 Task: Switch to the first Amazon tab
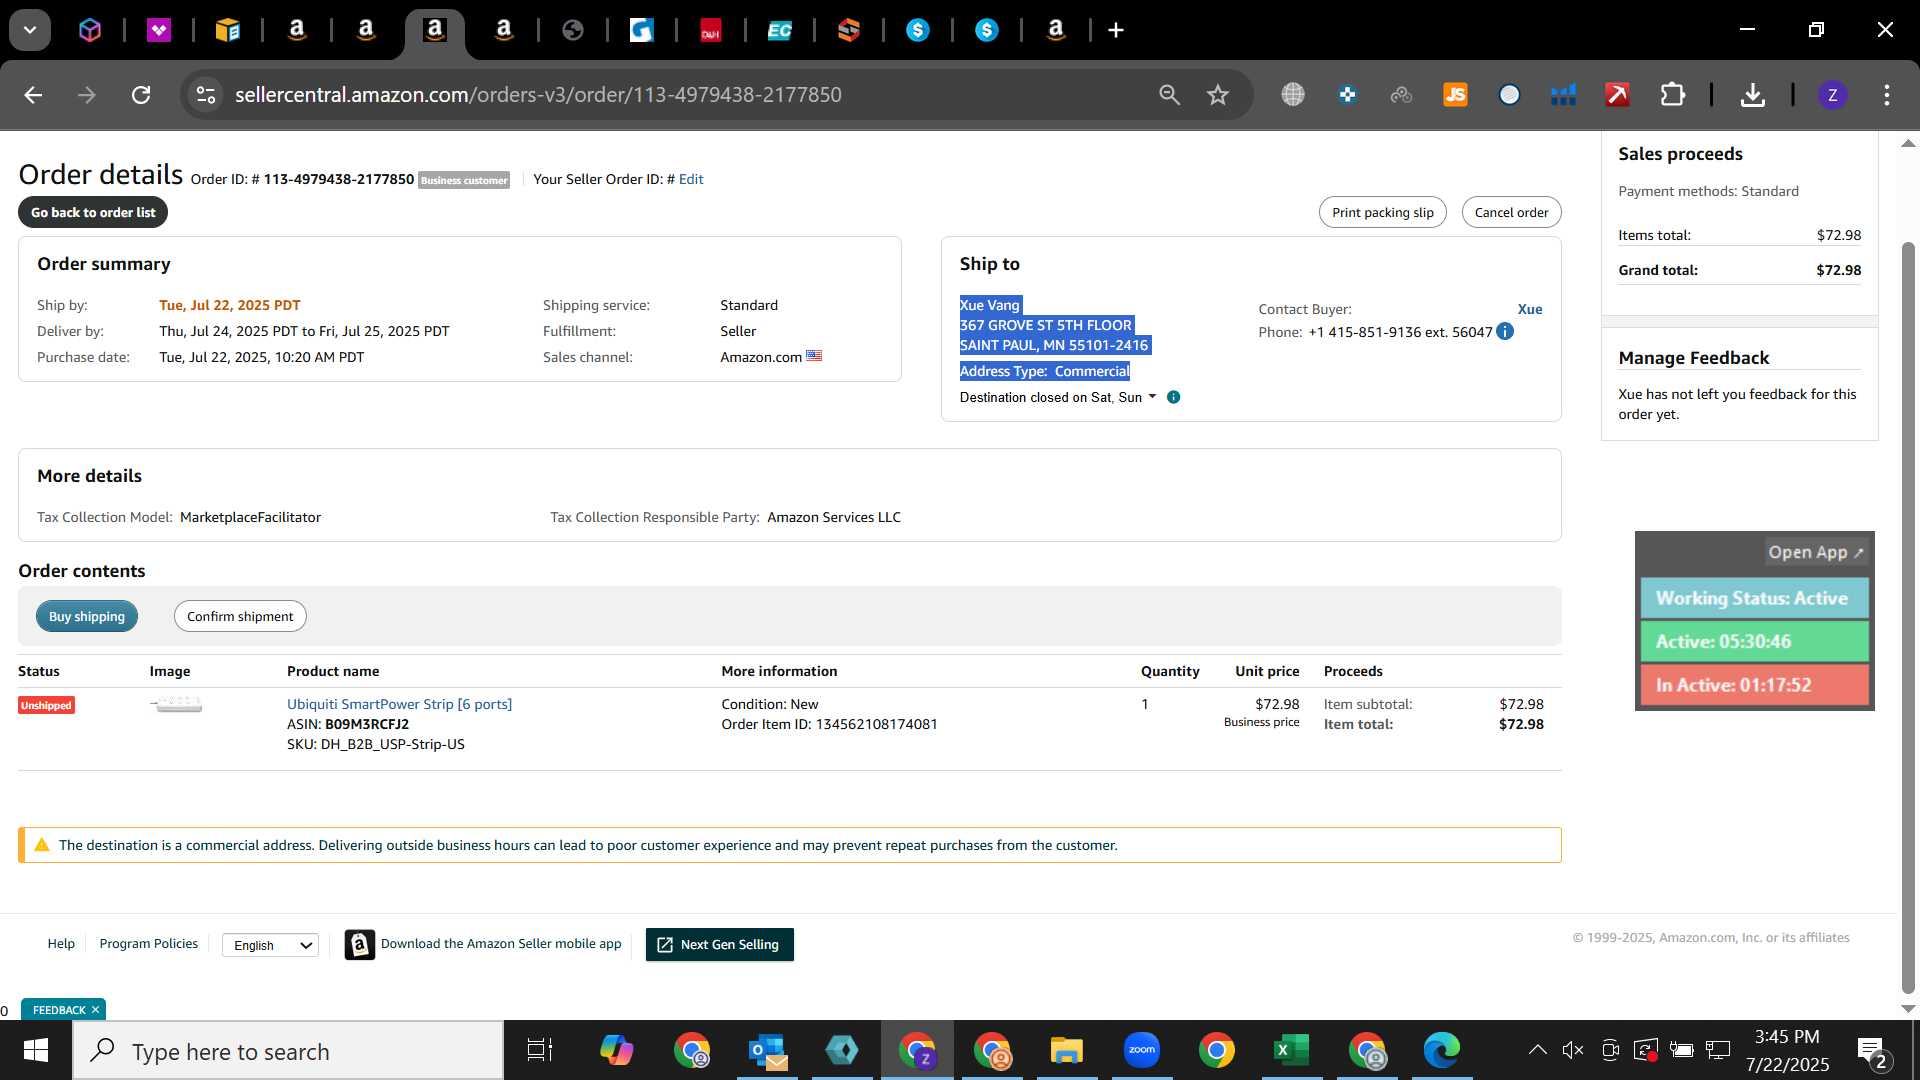point(297,31)
